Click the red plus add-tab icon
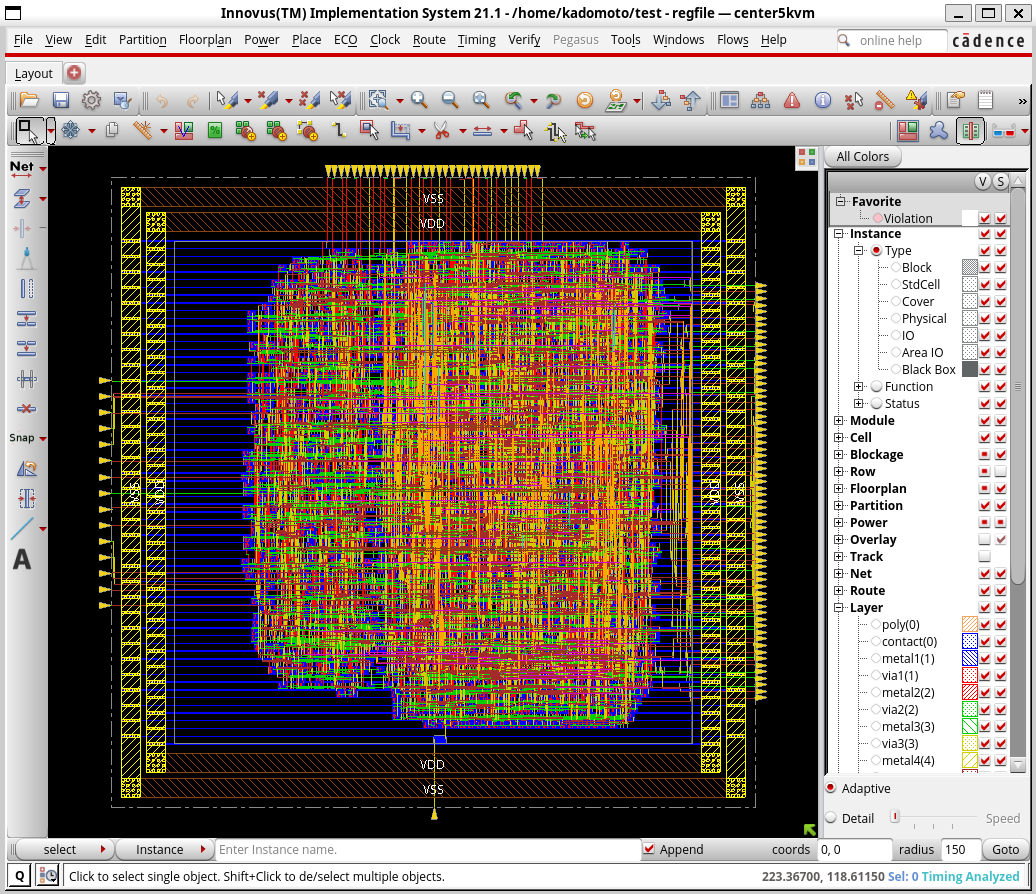Screen dimensions: 1036x894 click(x=74, y=73)
